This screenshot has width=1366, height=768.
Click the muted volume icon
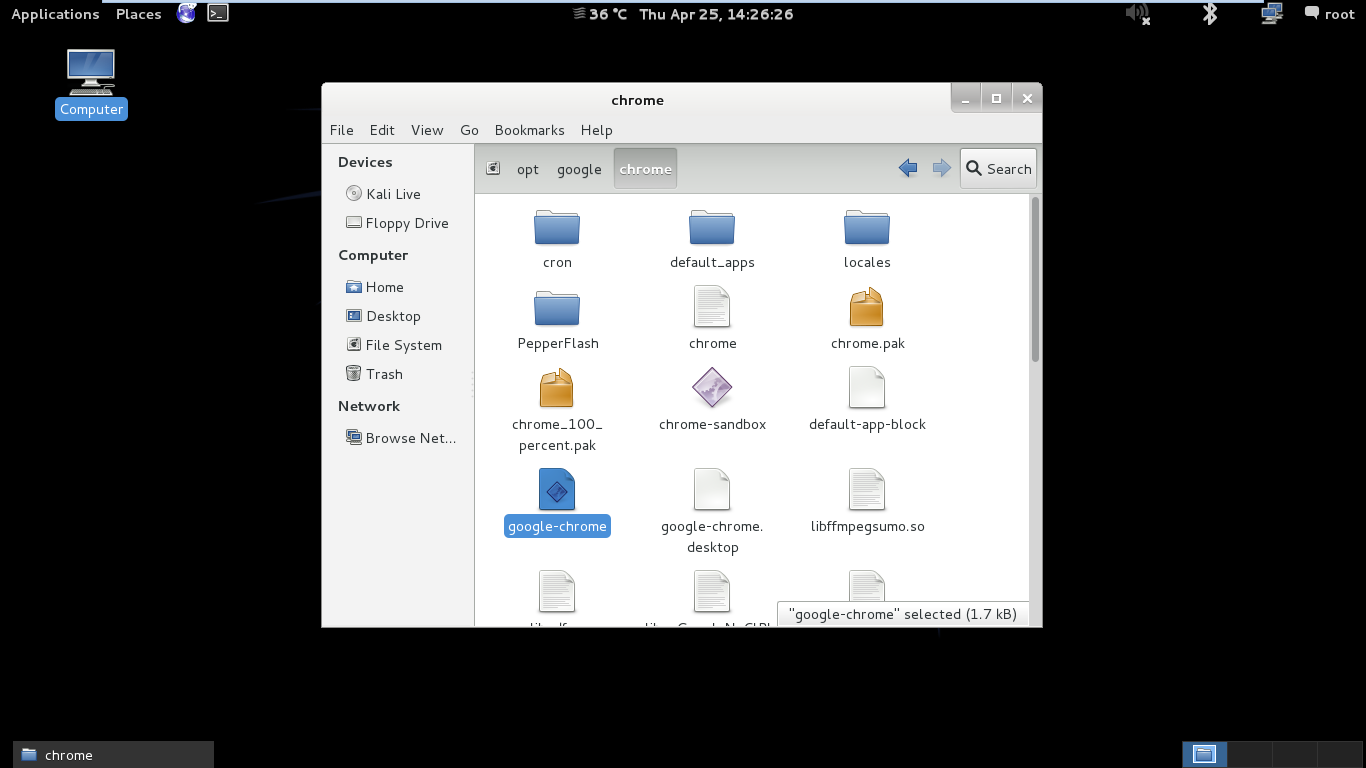pyautogui.click(x=1137, y=13)
